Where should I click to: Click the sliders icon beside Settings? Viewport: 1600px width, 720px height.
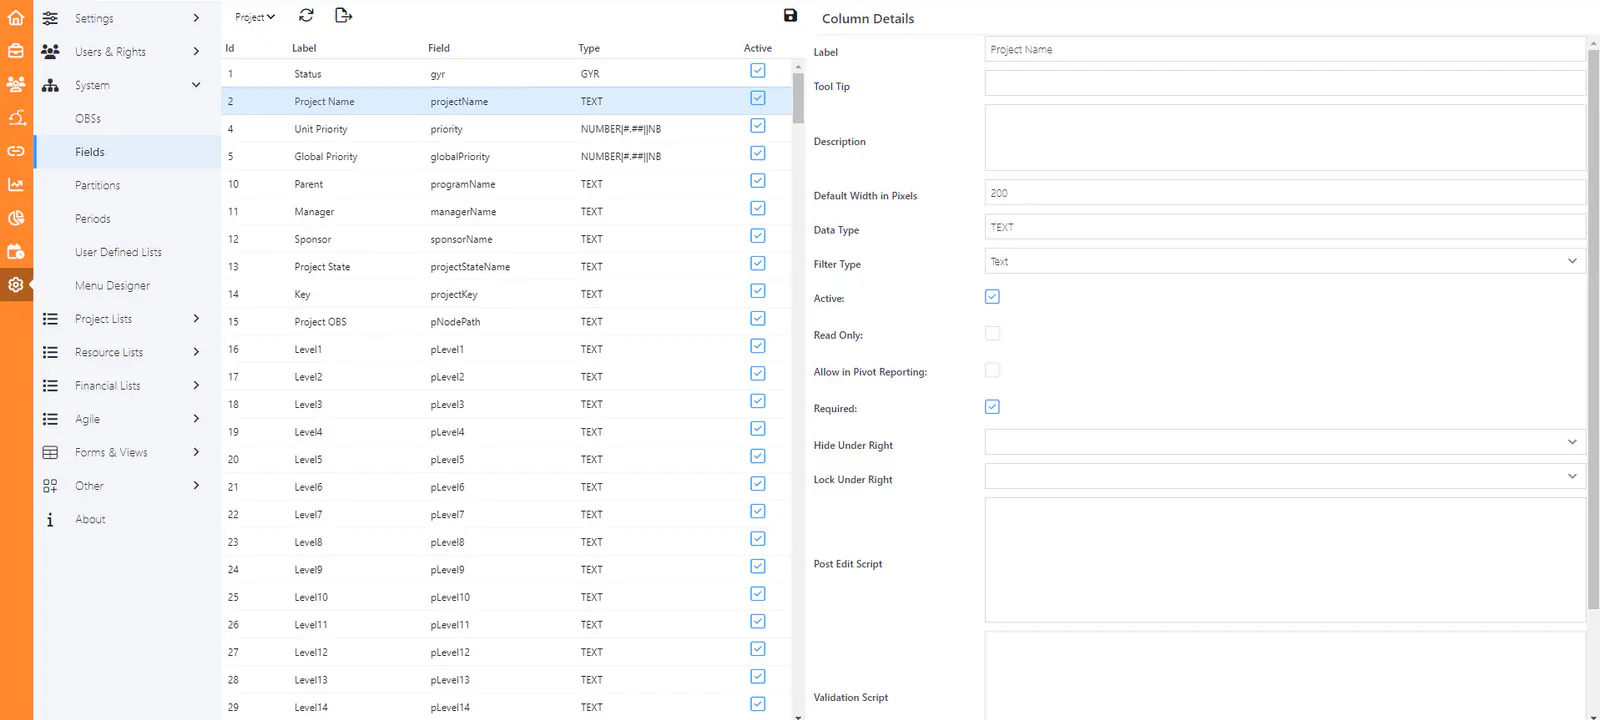[x=50, y=18]
